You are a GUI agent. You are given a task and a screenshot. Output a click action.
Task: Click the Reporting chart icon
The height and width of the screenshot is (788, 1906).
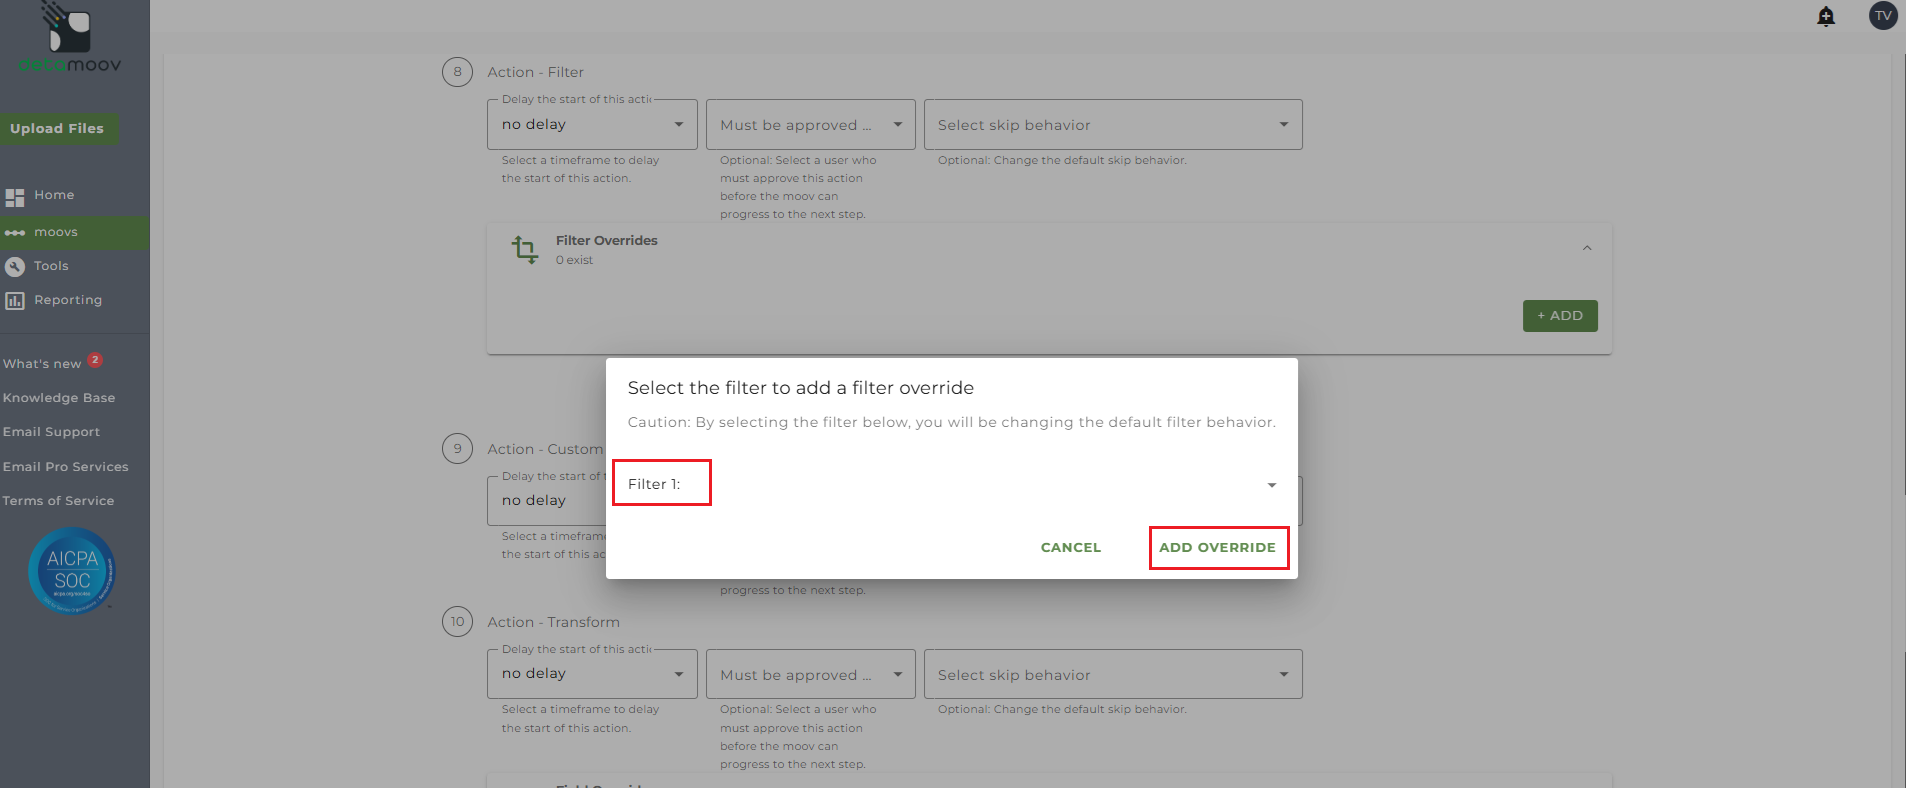coord(15,300)
